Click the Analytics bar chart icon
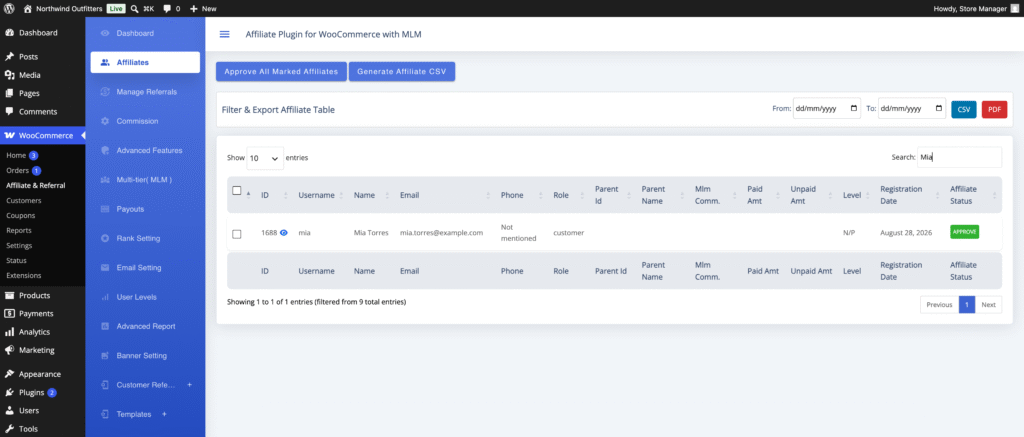 coord(10,332)
